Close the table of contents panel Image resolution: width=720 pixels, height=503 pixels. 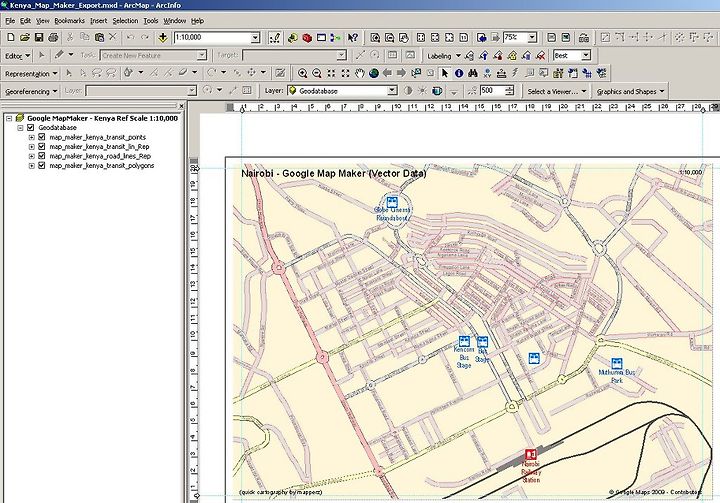tap(181, 106)
